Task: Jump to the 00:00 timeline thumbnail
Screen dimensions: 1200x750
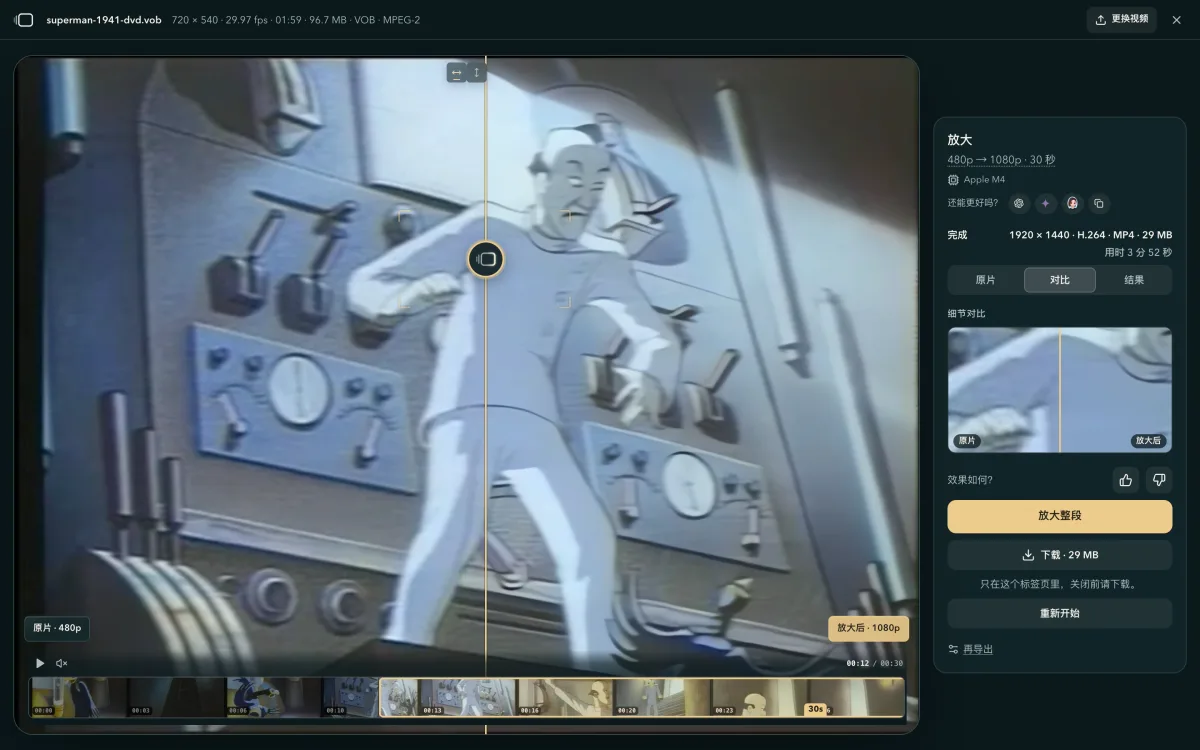Action: coord(79,697)
